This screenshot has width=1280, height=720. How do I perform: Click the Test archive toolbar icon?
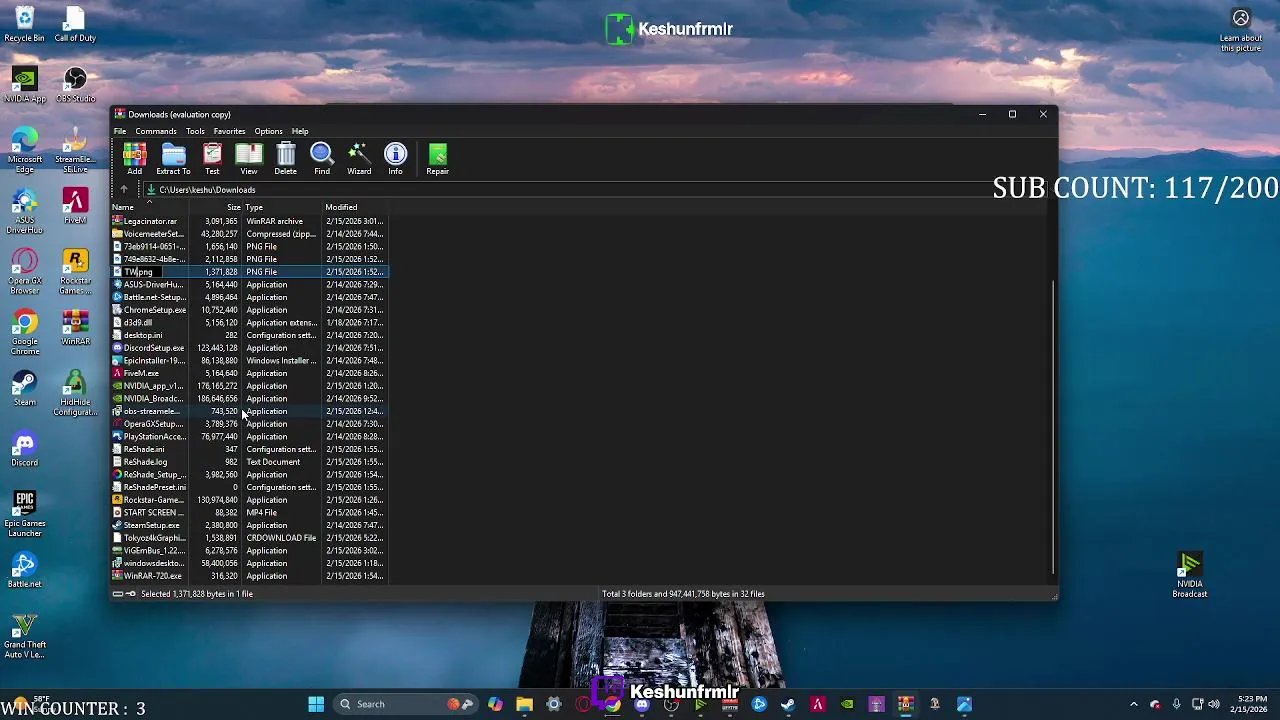click(x=212, y=158)
